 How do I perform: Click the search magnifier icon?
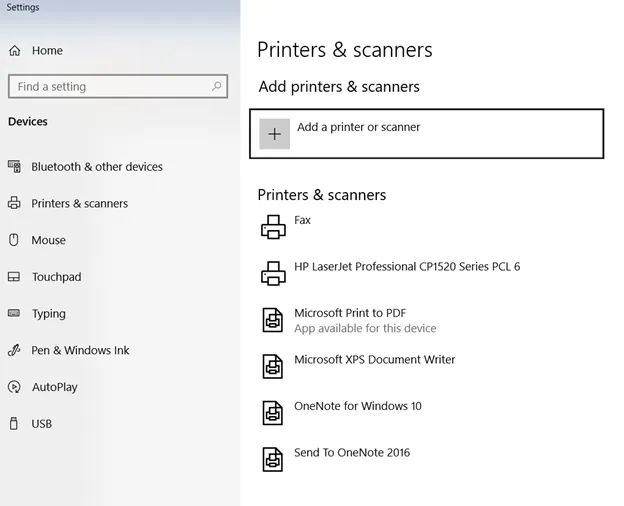tap(216, 86)
